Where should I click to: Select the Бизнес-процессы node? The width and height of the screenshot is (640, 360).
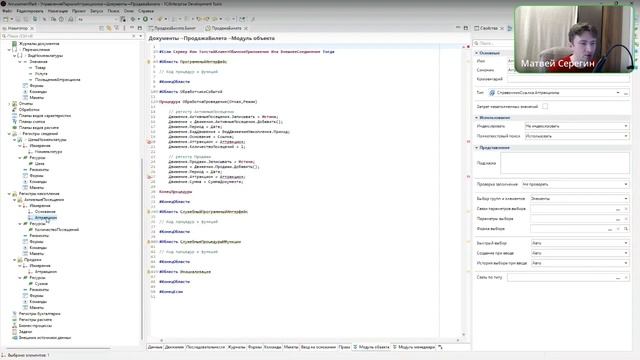pos(35,326)
